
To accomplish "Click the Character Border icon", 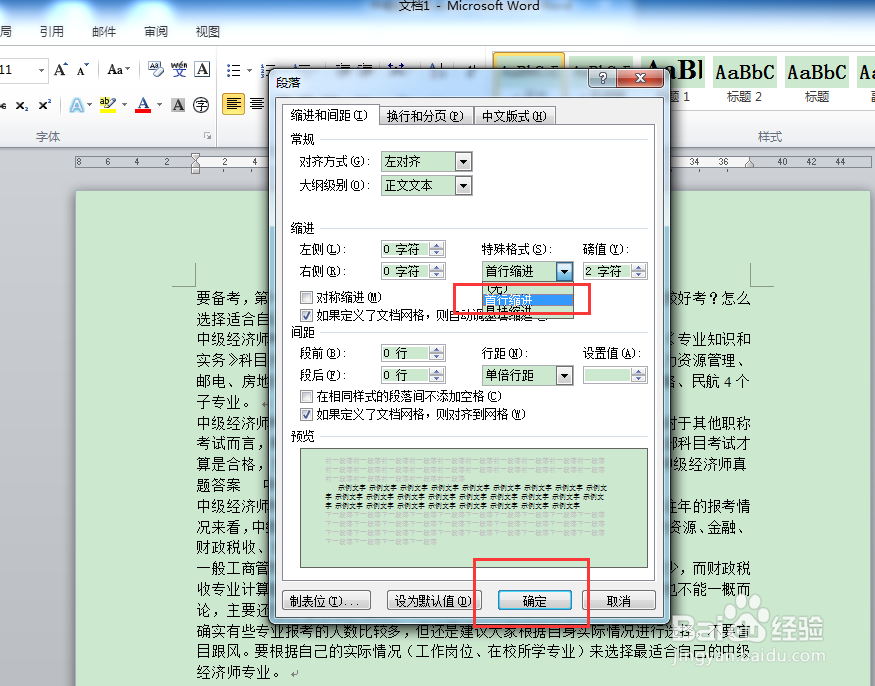I will click(202, 70).
